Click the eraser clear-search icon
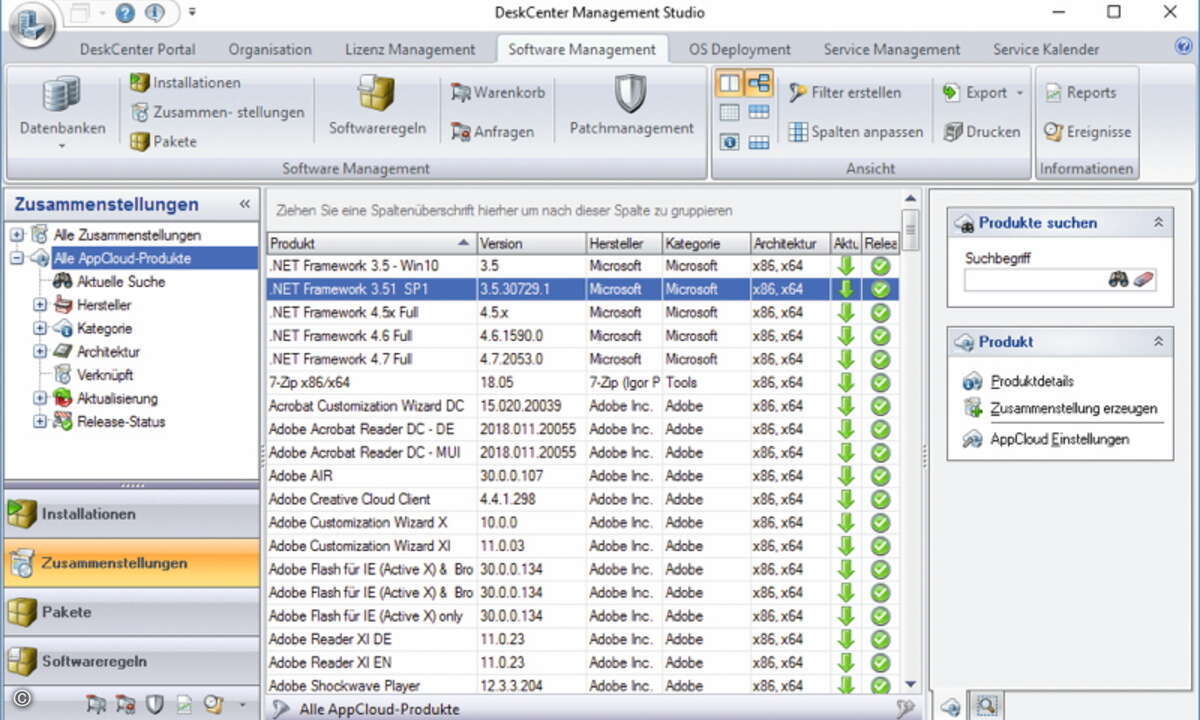 click(1145, 280)
